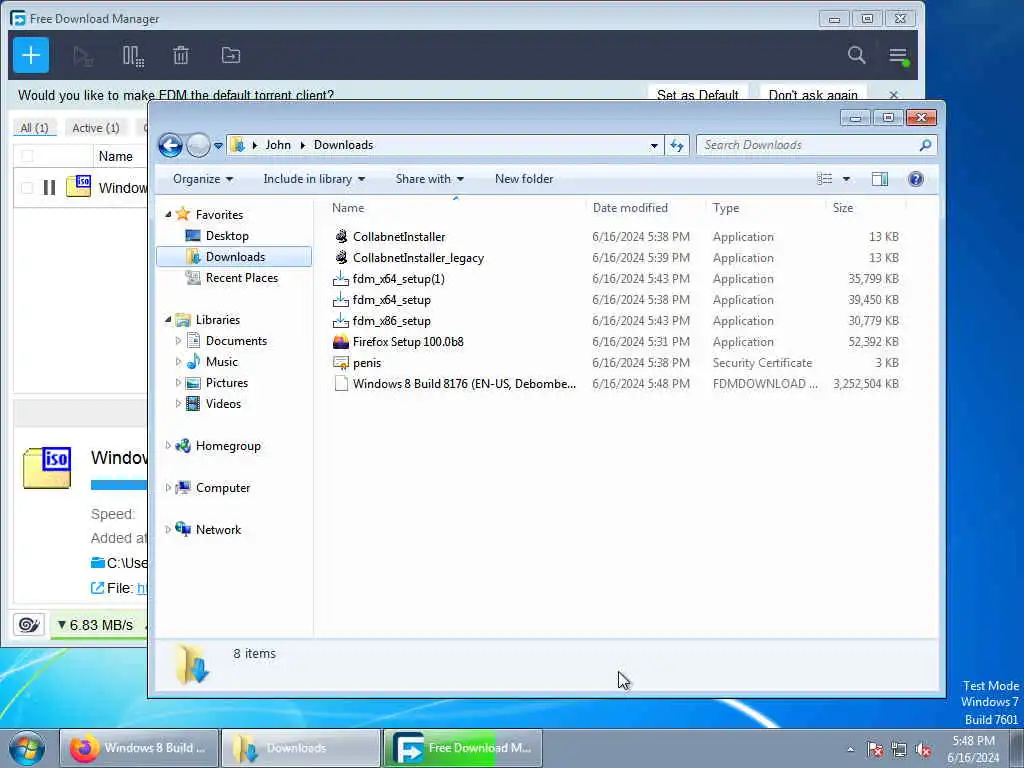Viewport: 1024px width, 768px height.
Task: Go back in the Explorer window
Action: [170, 145]
